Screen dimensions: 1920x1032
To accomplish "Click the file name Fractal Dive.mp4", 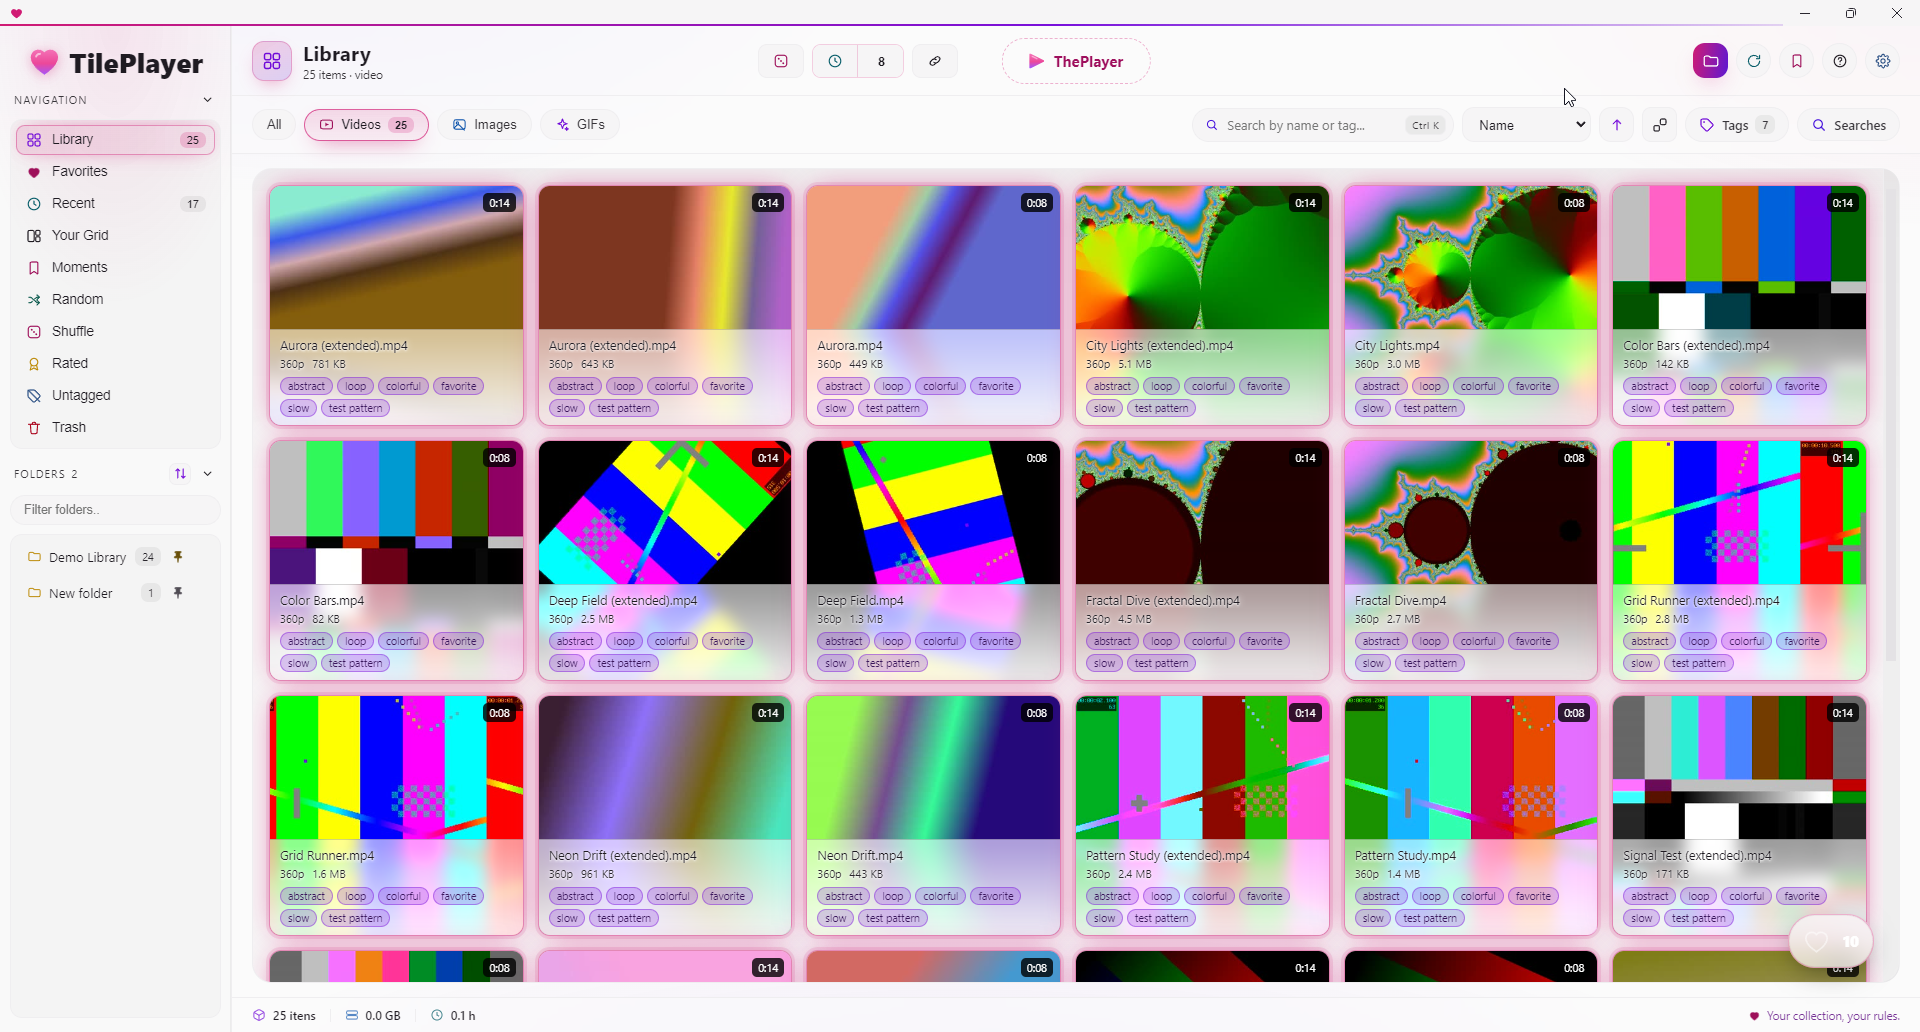I will [x=1400, y=600].
